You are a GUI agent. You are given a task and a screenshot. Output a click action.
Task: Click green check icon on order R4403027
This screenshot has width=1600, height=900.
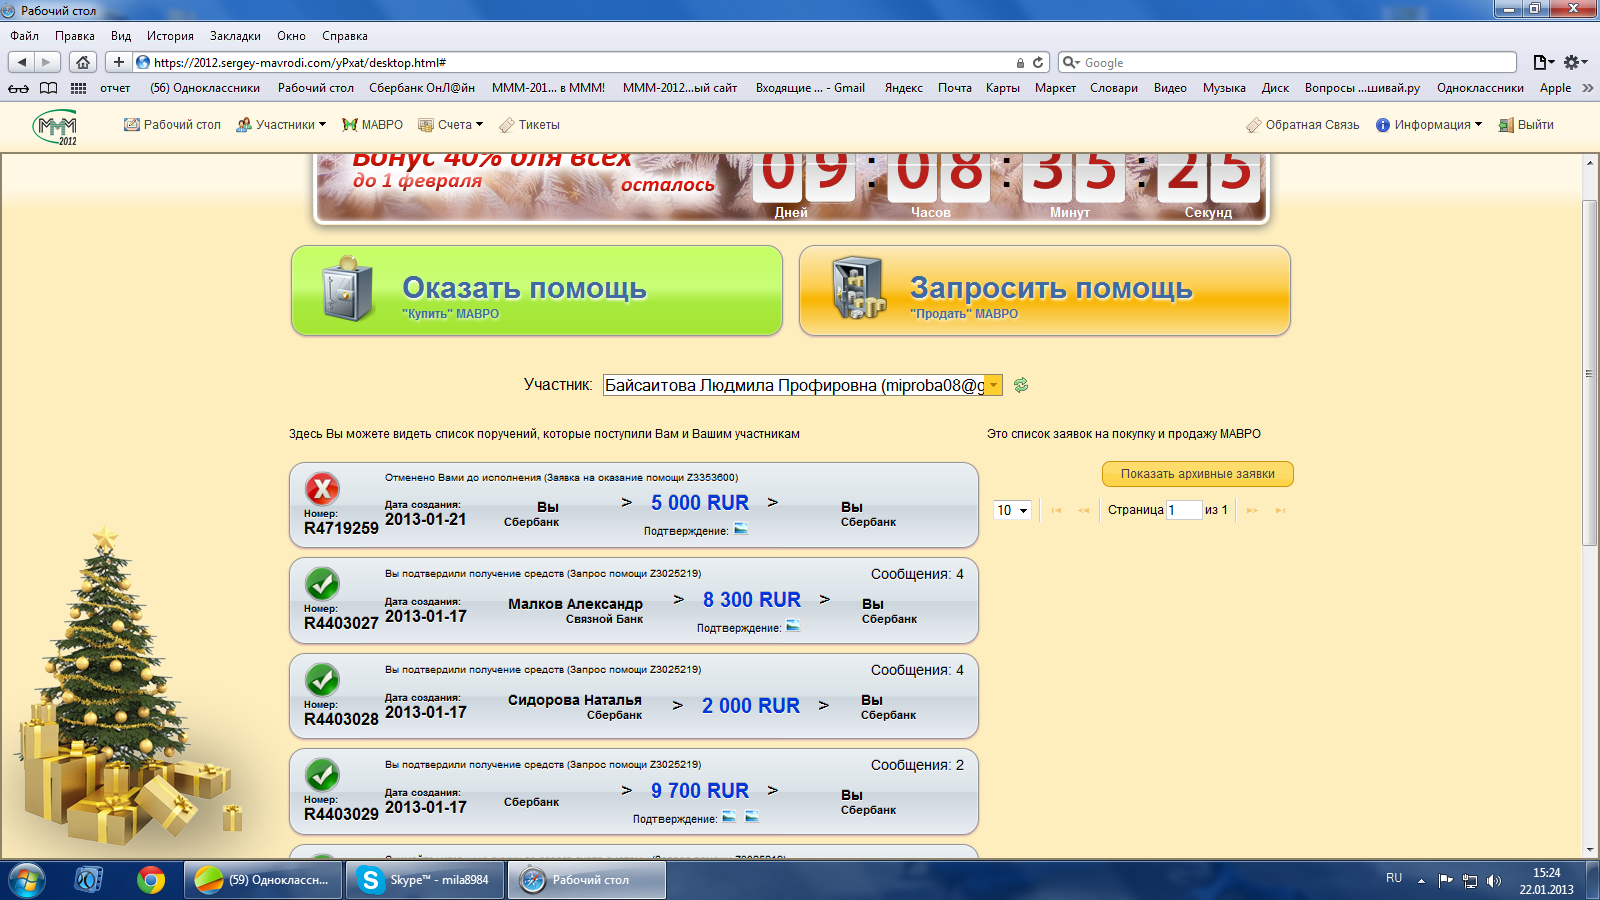322,584
